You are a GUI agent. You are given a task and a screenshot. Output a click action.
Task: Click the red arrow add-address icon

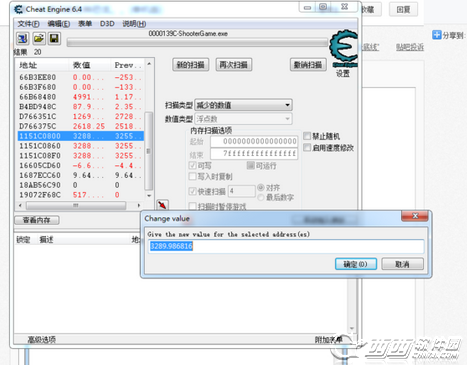(x=162, y=204)
